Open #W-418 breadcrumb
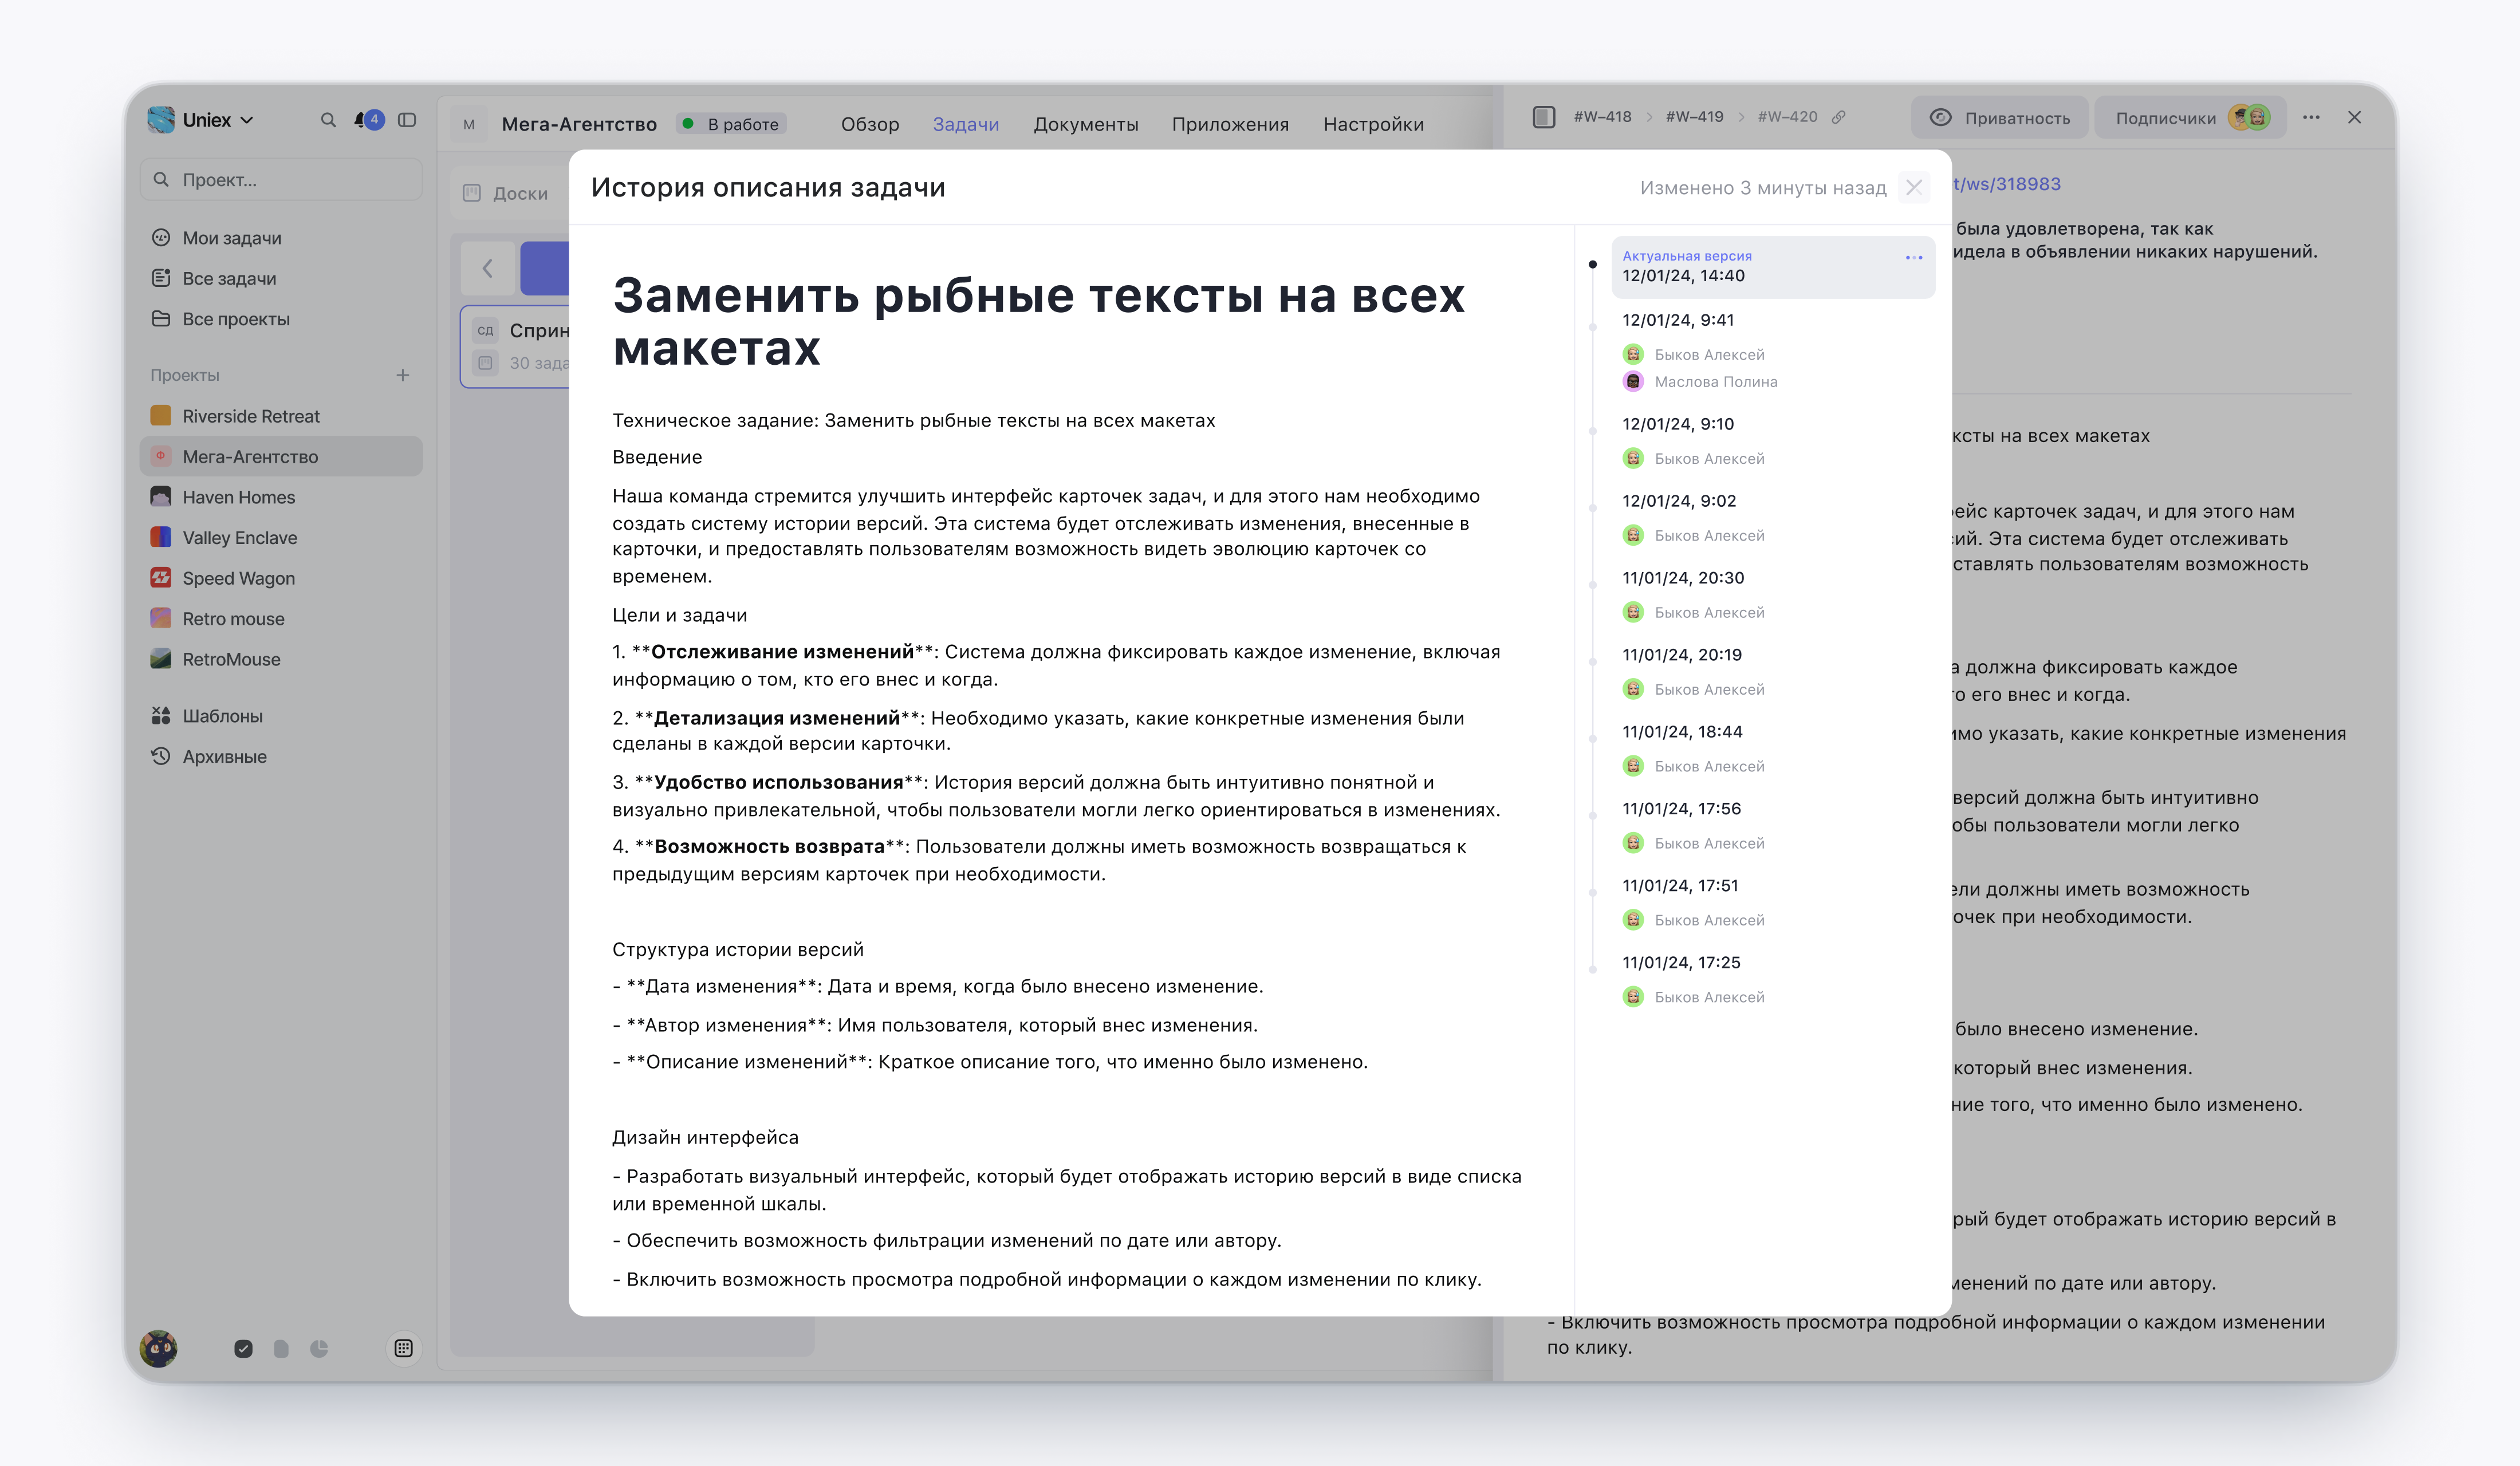Image resolution: width=2520 pixels, height=1466 pixels. coord(1602,117)
